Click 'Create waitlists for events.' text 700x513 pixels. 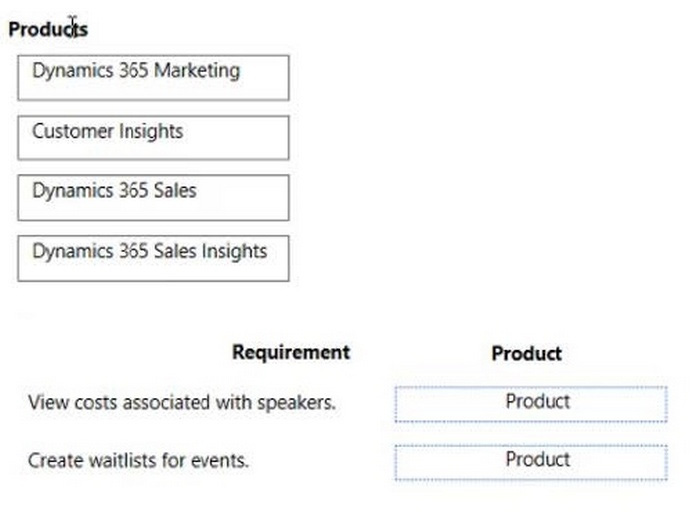(x=138, y=461)
